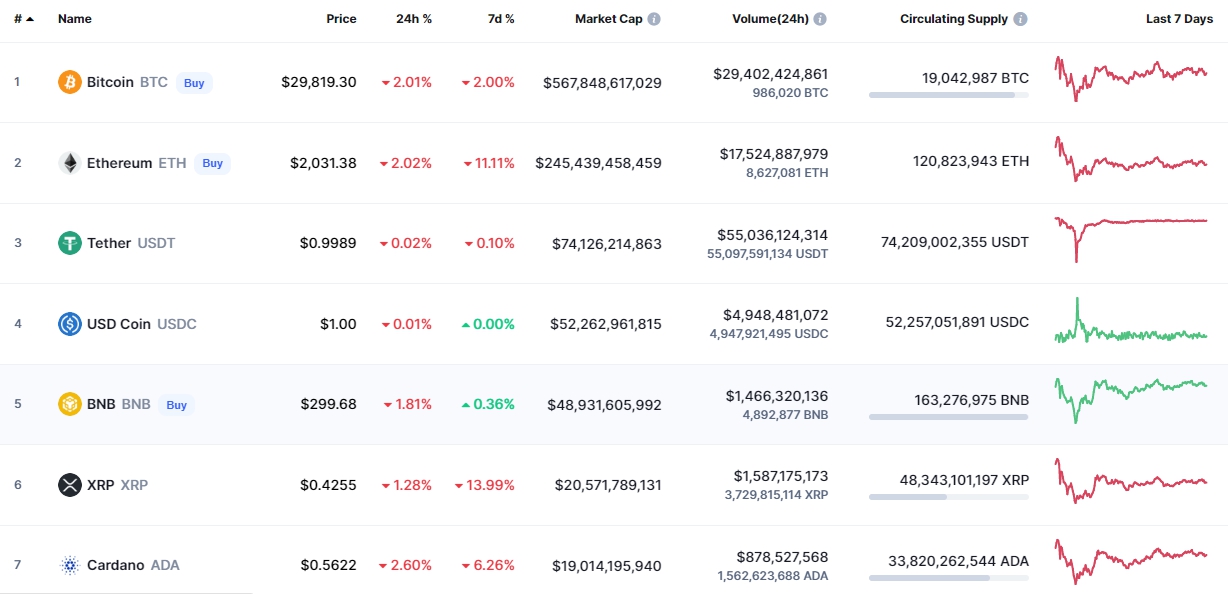Click Cardano's 24h change 2.60%
Viewport: 1228px width, 594px height.
pyautogui.click(x=405, y=565)
